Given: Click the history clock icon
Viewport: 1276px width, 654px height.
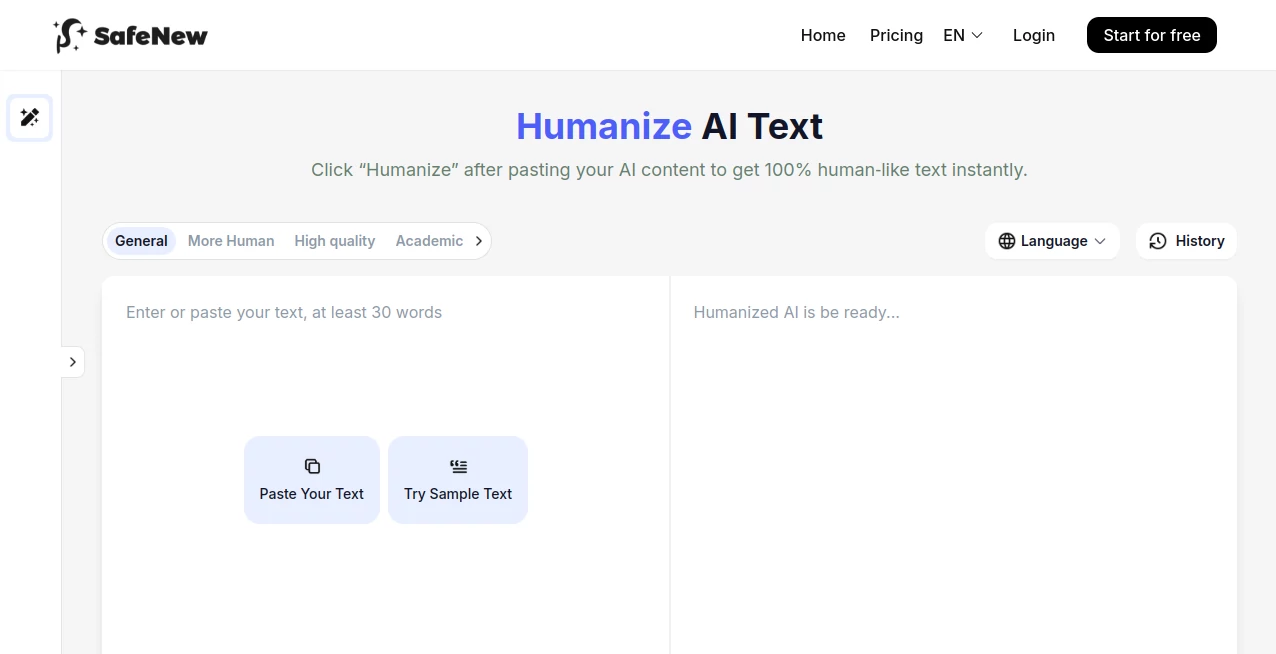Looking at the screenshot, I should [x=1158, y=241].
